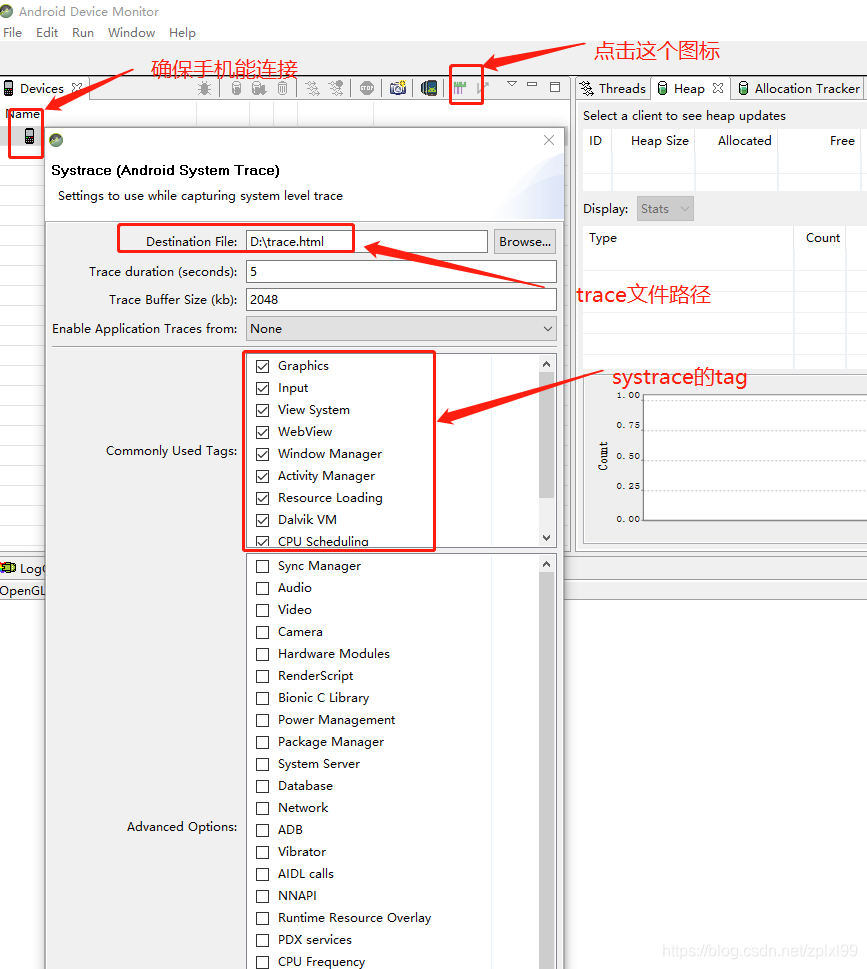Screen dimensions: 867x969
Task: Click the Systrace dialog Android logo icon
Action: [x=56, y=140]
